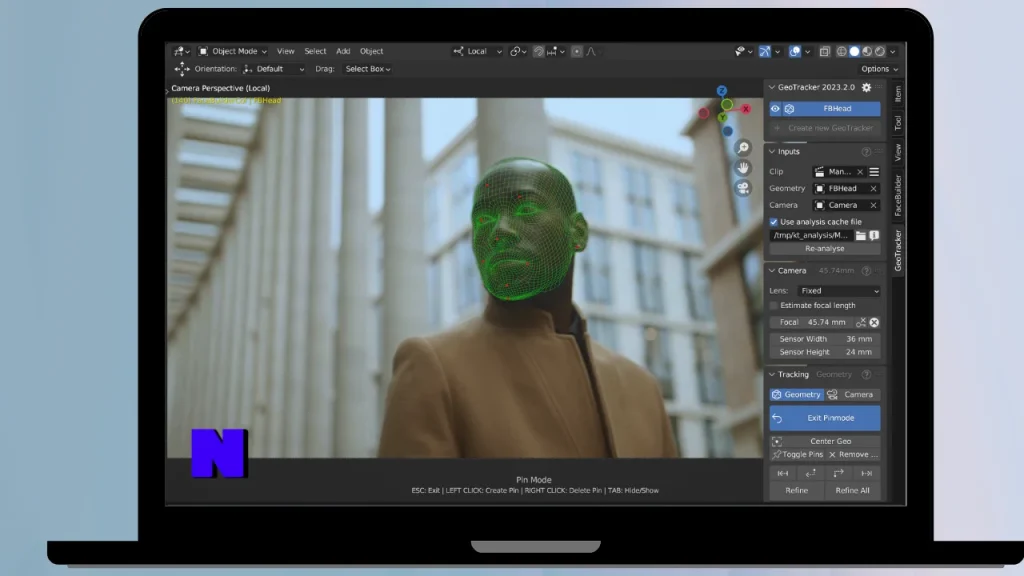Open the pivot point link icon dropdown

(x=518, y=51)
